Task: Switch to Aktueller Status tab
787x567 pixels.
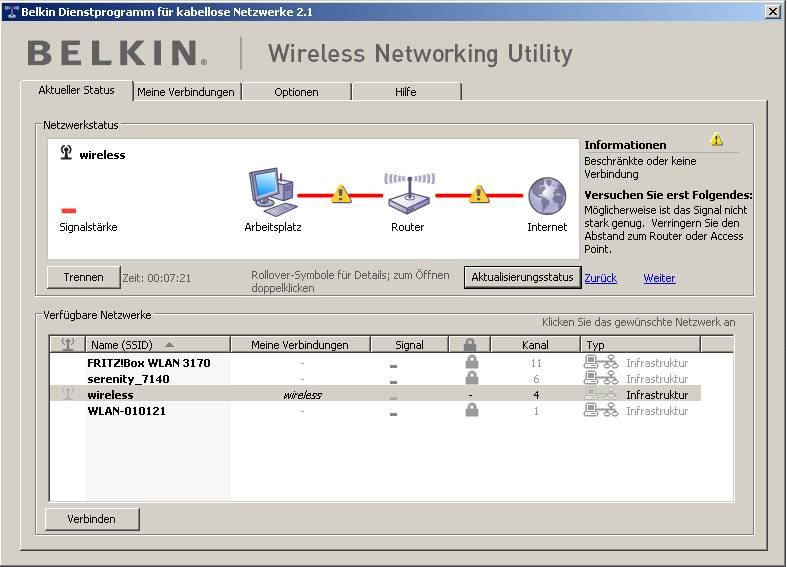Action: (77, 90)
